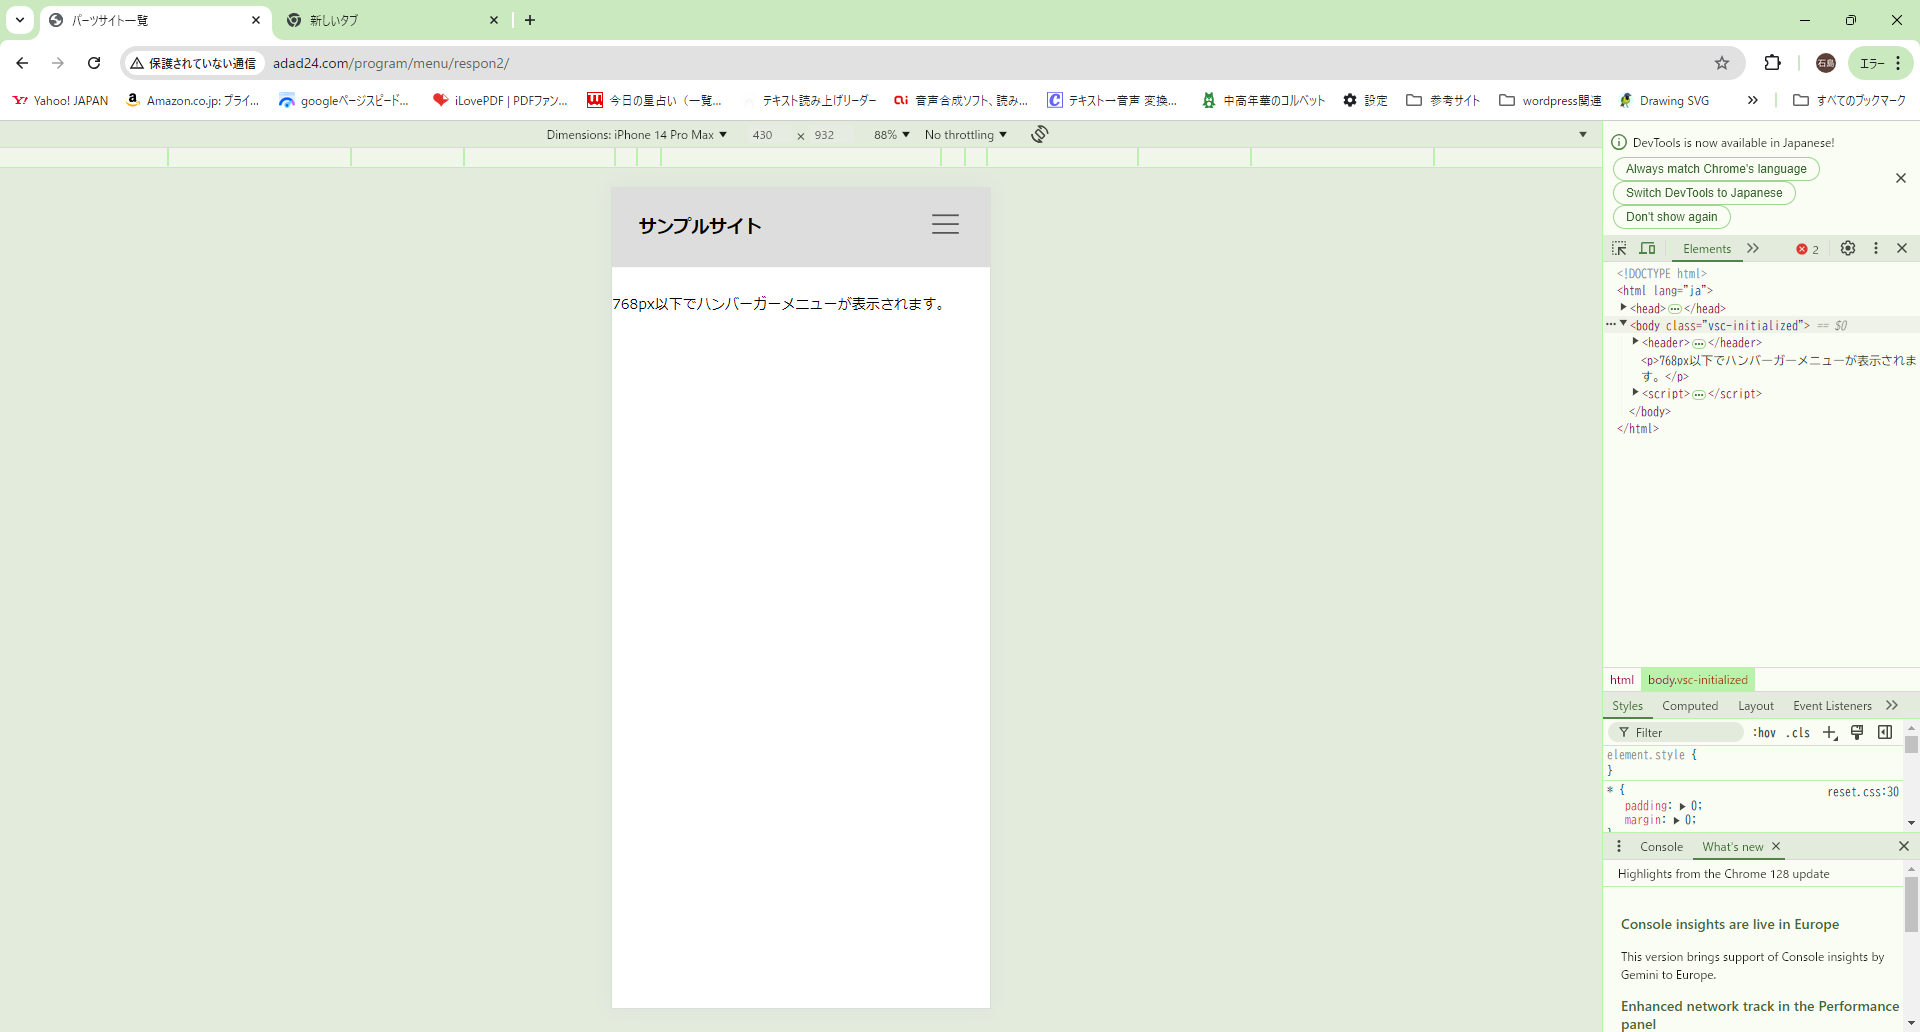Viewport: 1920px width, 1032px height.
Task: Click the Styles pane scrollbar down arrow
Action: [x=1911, y=823]
